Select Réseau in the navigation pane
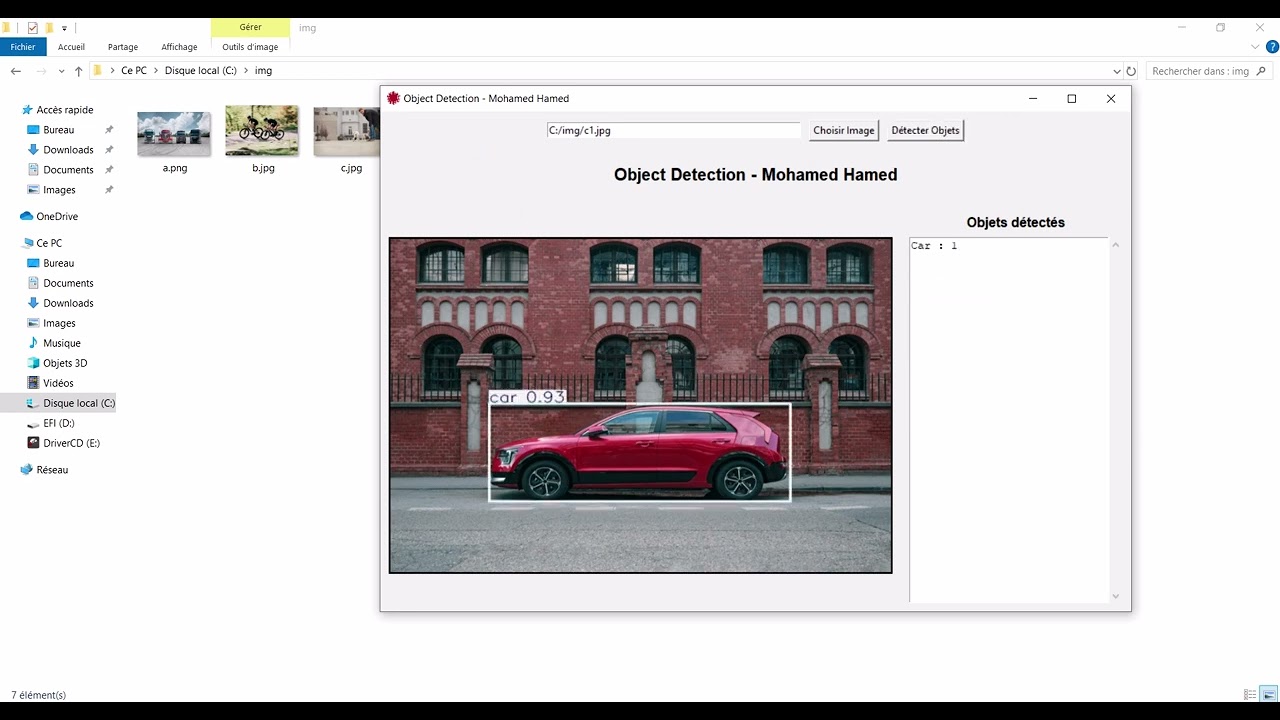This screenshot has width=1280, height=720. click(x=52, y=470)
